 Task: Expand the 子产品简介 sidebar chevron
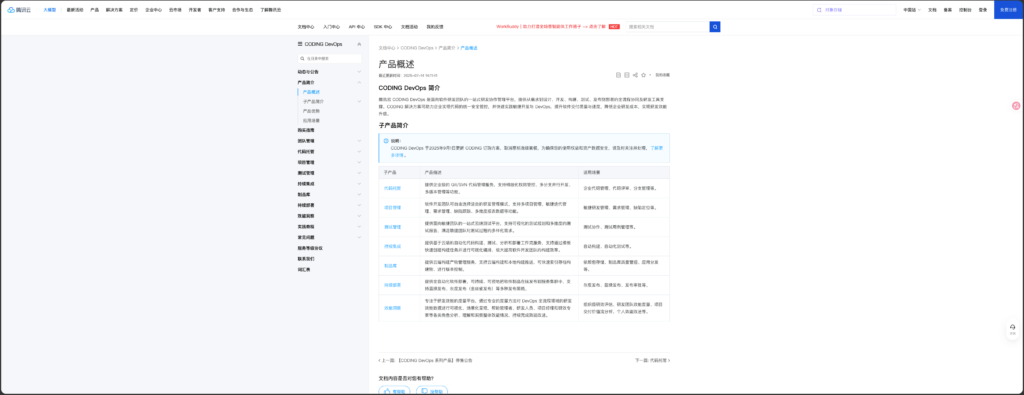359,101
